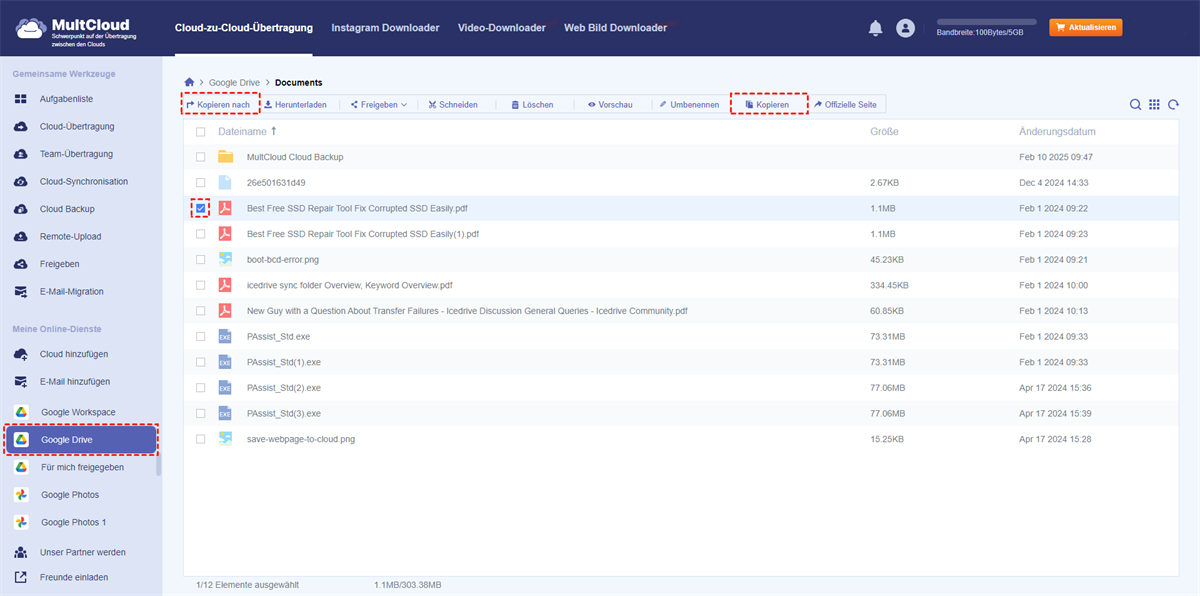Switch to grid view icon
The height and width of the screenshot is (596, 1200).
click(1154, 104)
